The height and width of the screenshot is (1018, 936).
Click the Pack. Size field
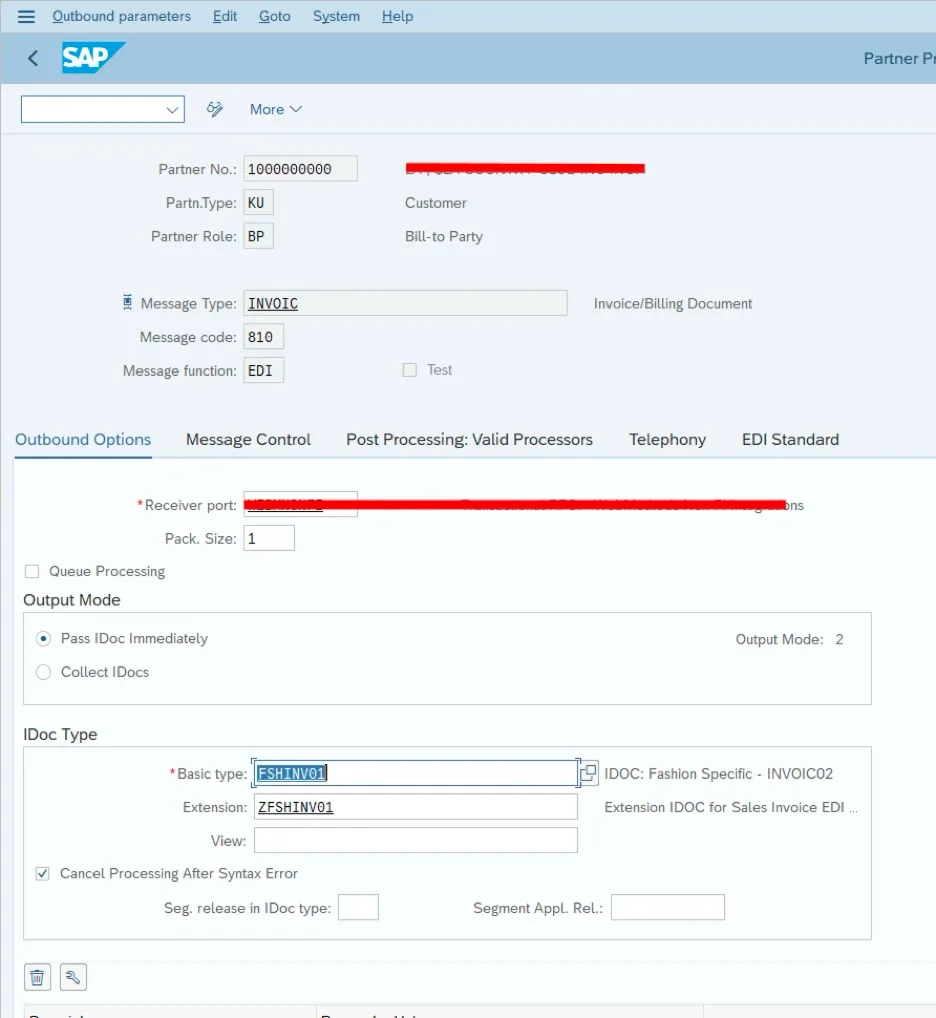tap(269, 538)
